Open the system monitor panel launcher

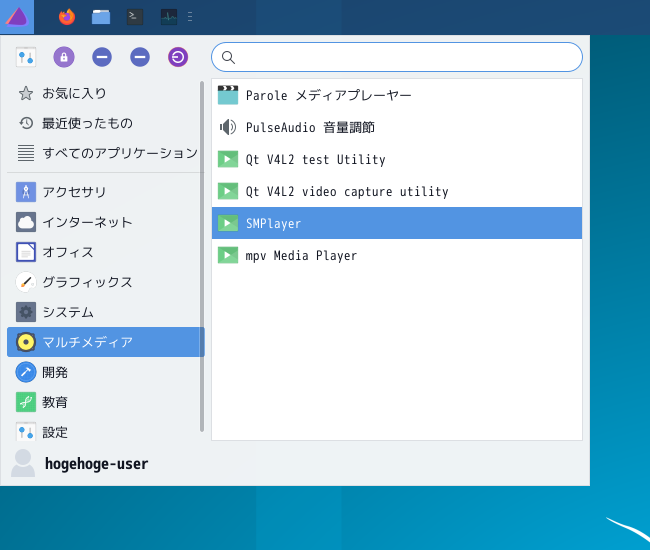(169, 17)
